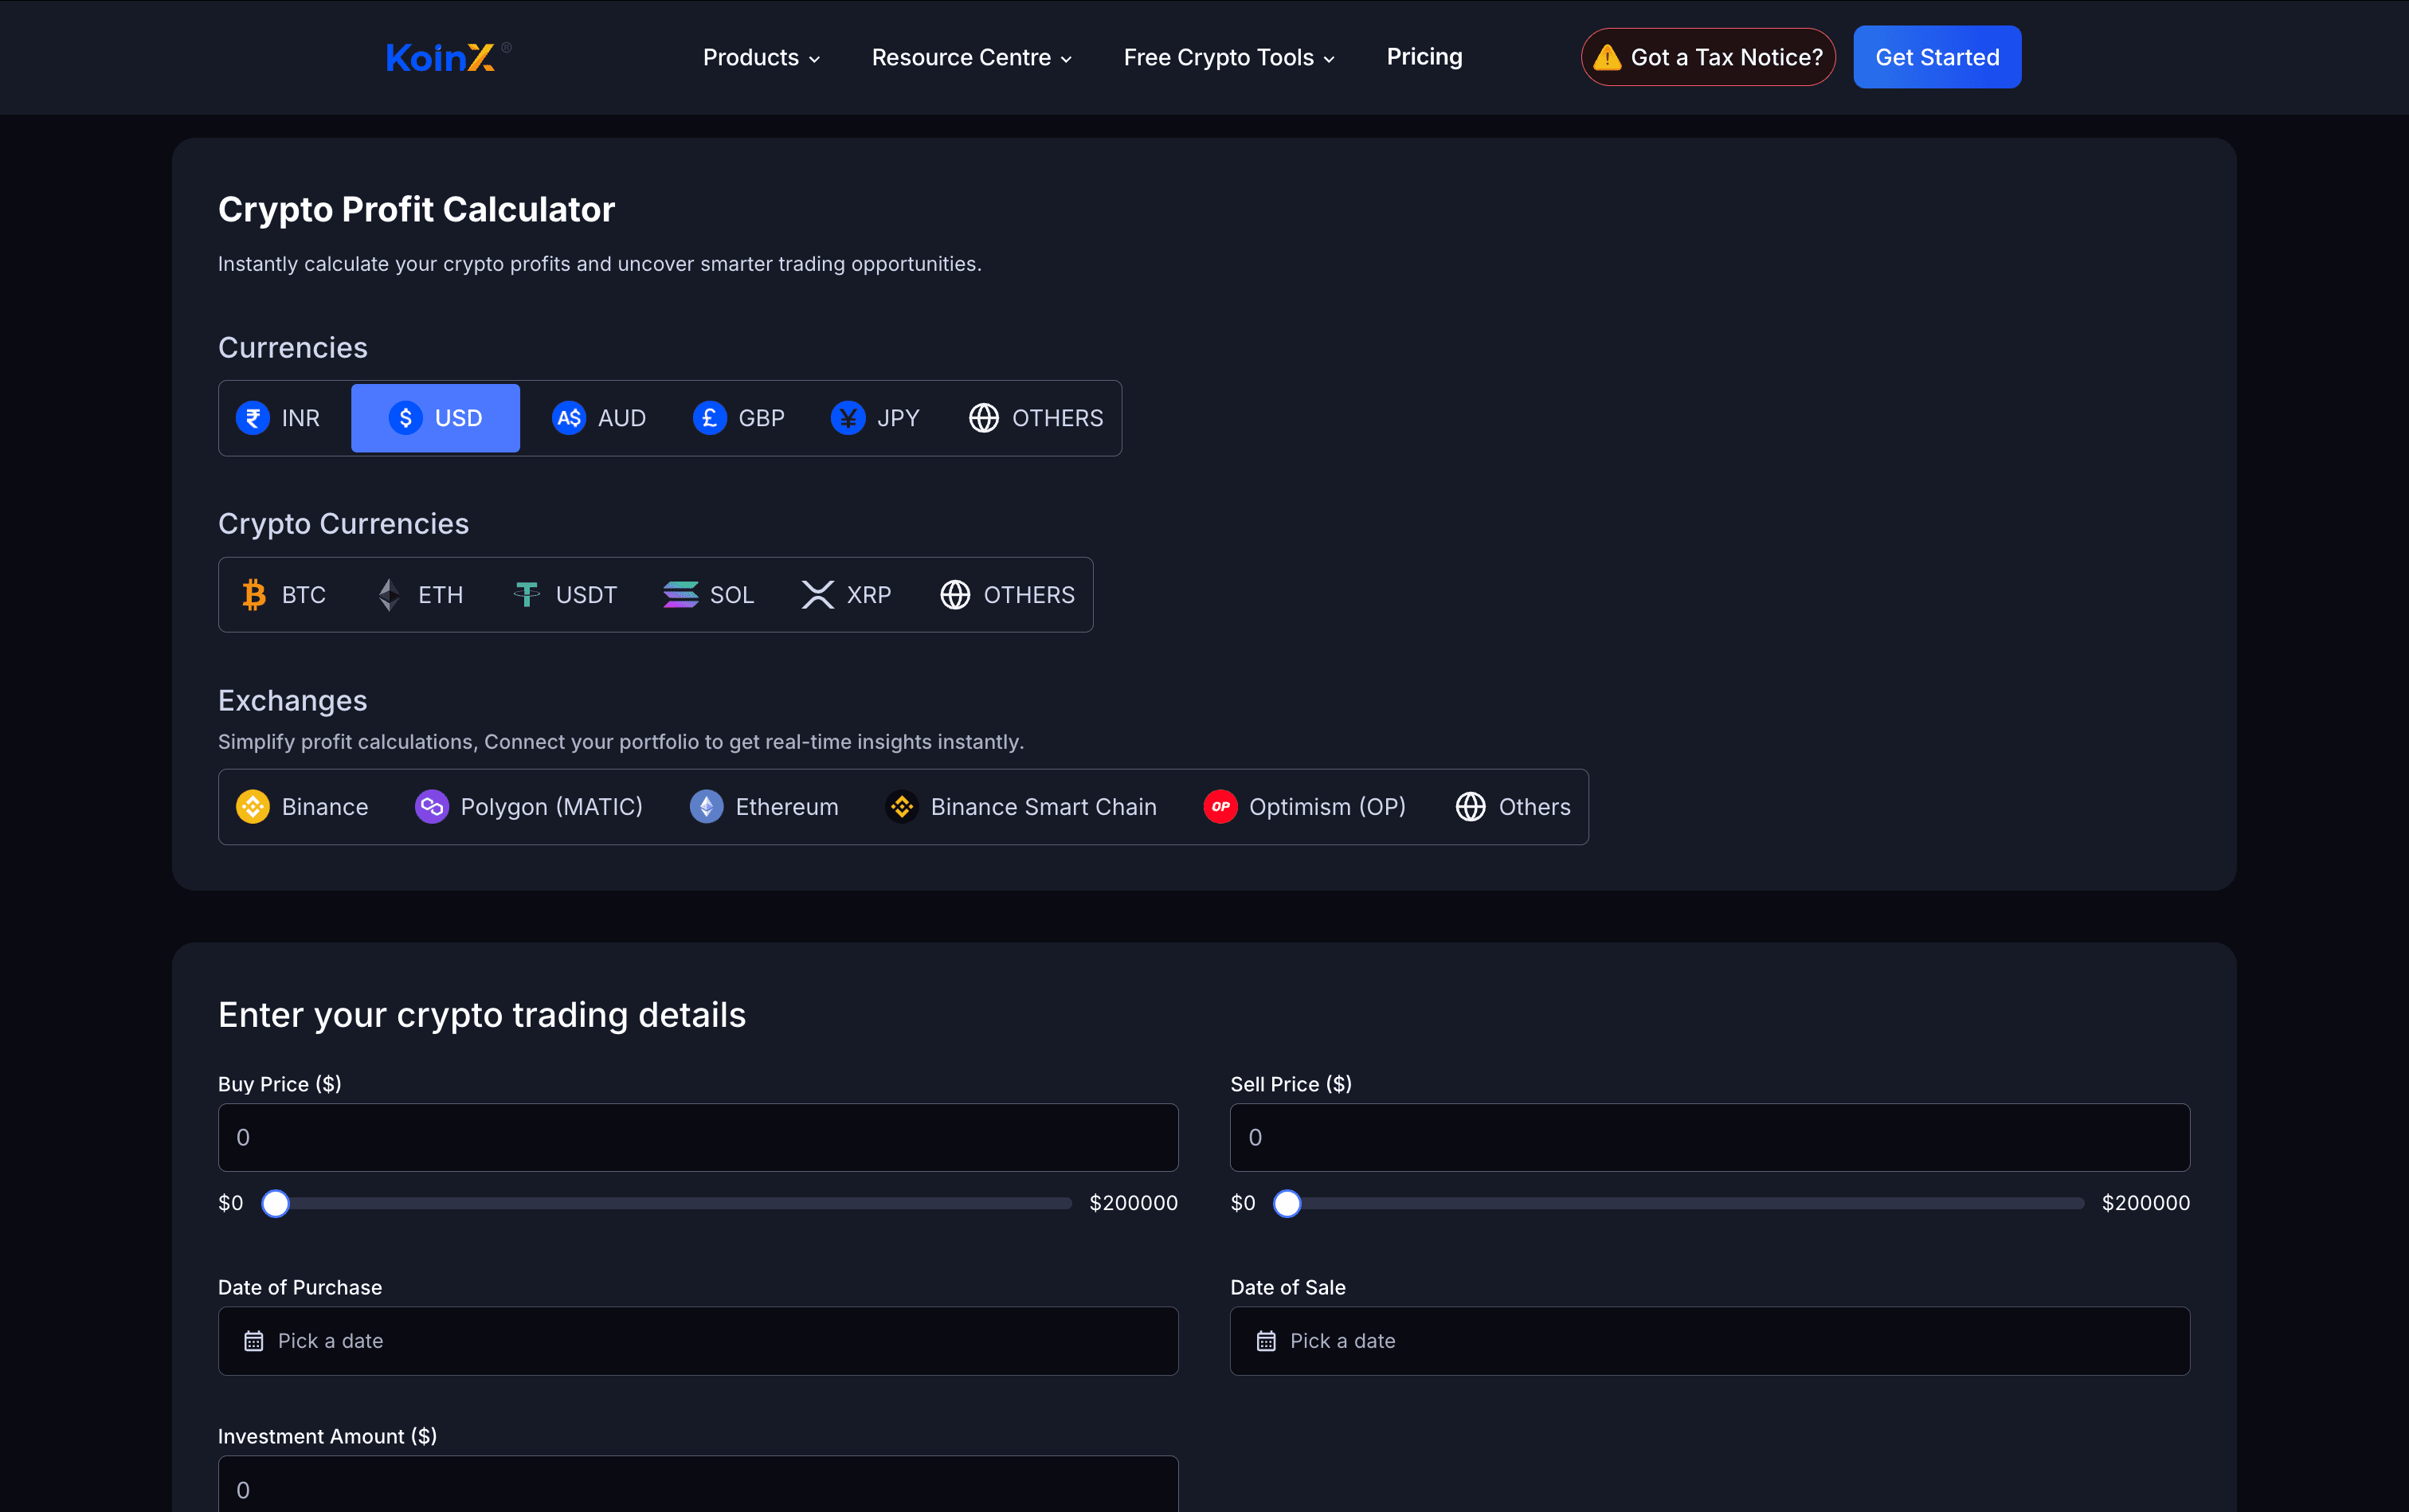Click the Tether USDT icon

(526, 595)
